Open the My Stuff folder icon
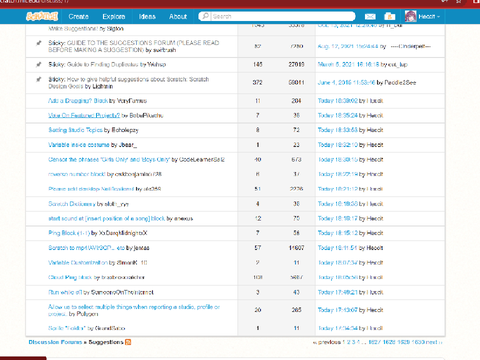The image size is (480, 360). (389, 16)
